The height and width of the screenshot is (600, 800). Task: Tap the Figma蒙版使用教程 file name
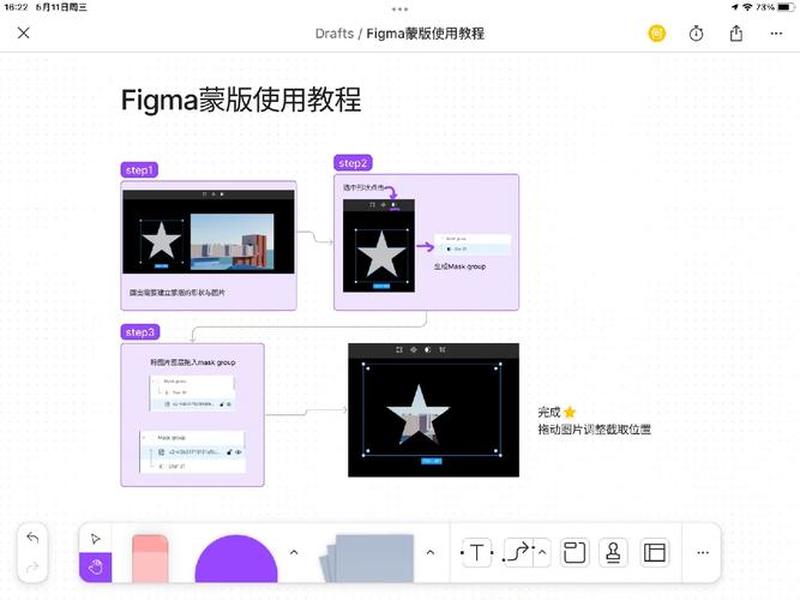click(x=426, y=34)
